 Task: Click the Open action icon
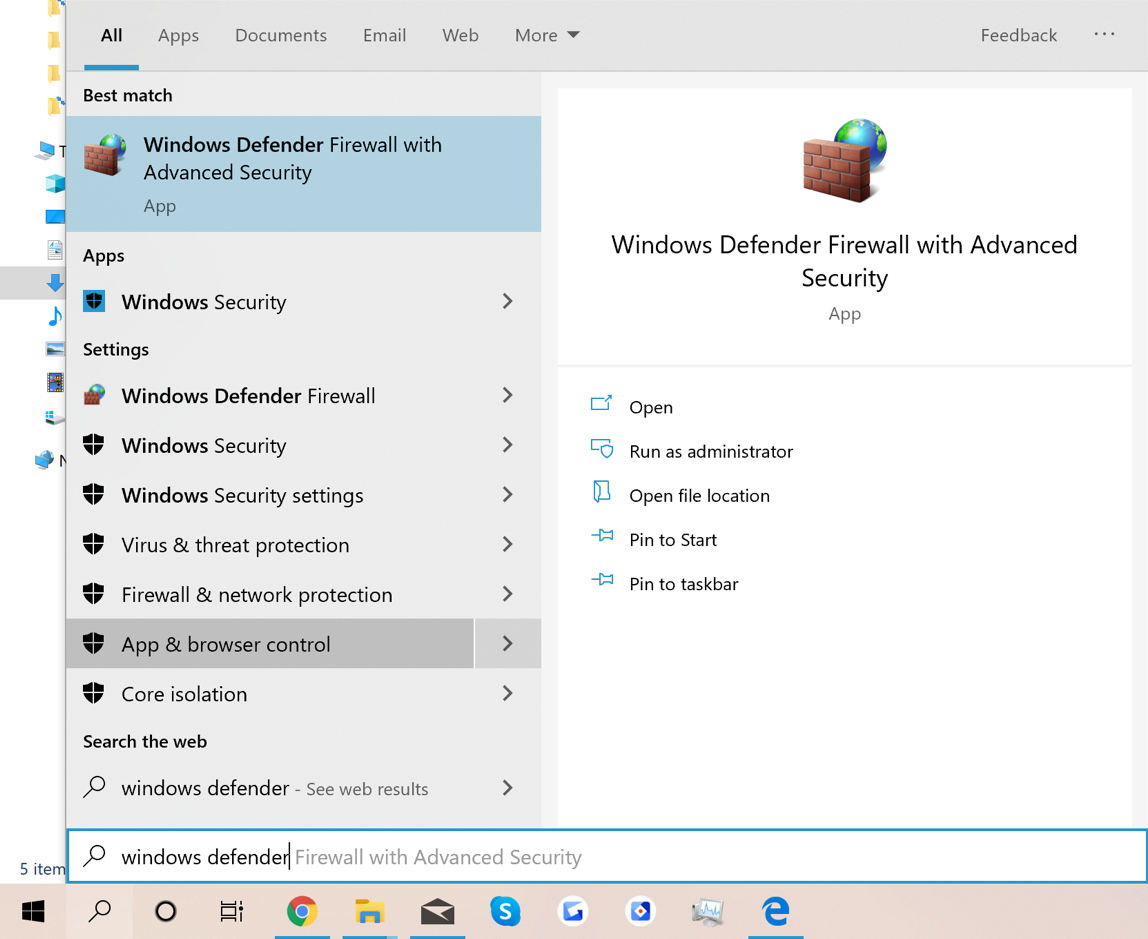(601, 403)
